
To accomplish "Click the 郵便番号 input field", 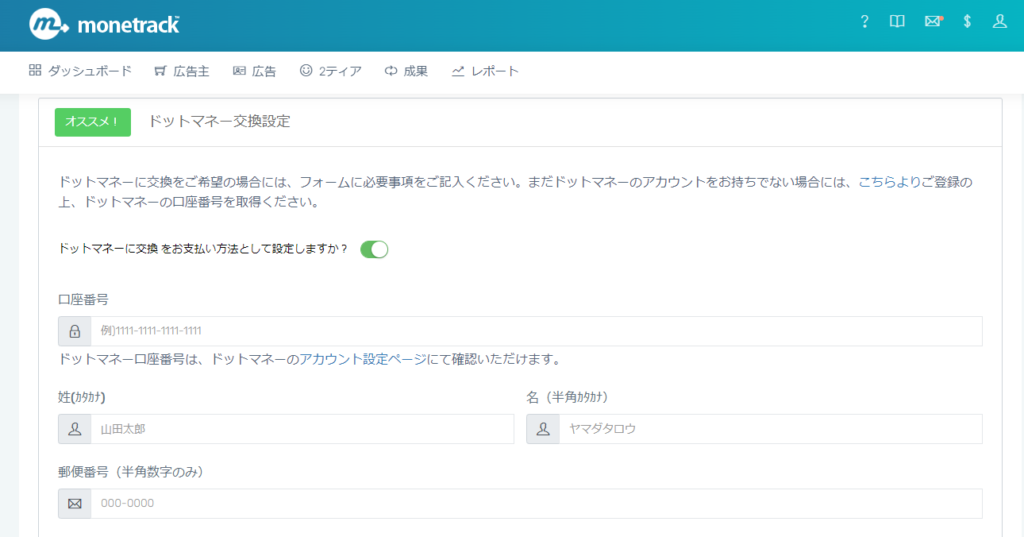I will pos(536,504).
